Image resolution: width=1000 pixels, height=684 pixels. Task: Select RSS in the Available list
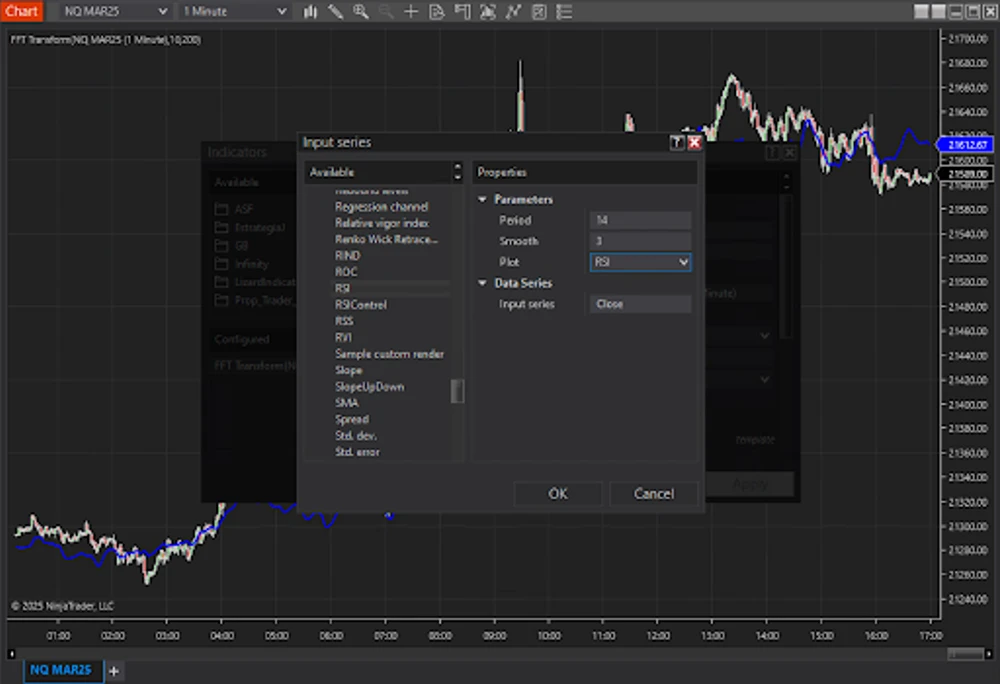click(x=344, y=321)
